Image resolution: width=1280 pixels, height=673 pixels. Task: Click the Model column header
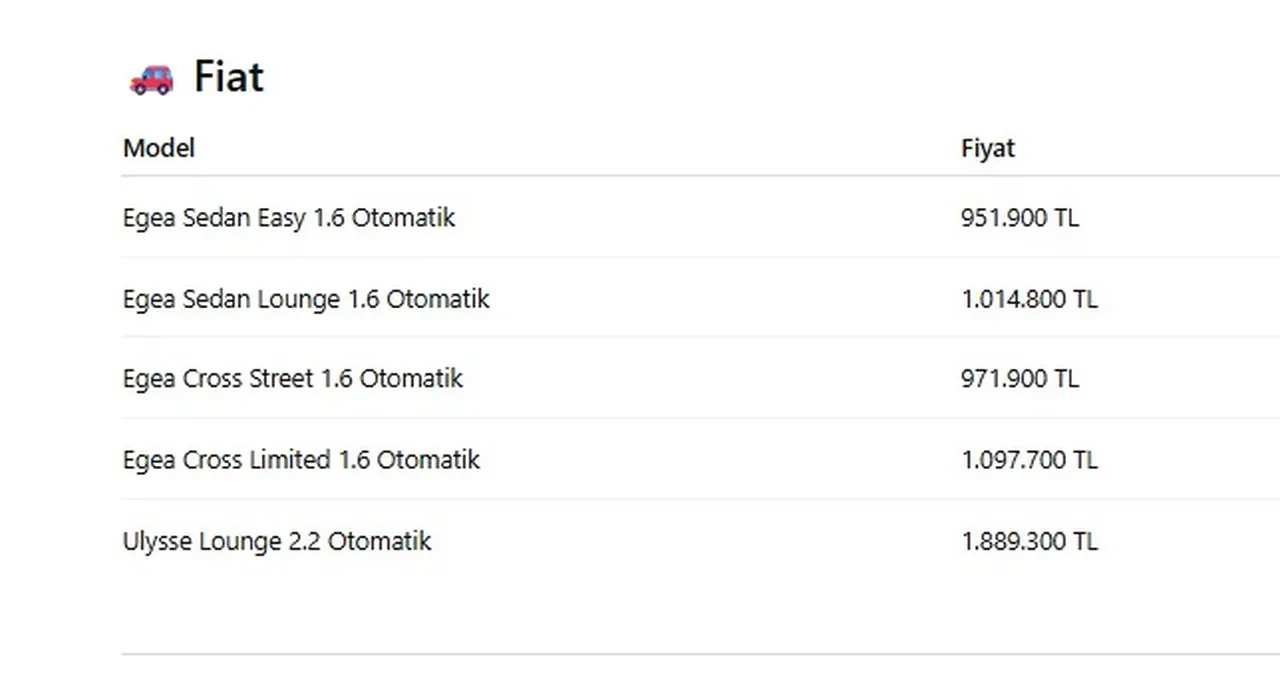click(x=159, y=148)
